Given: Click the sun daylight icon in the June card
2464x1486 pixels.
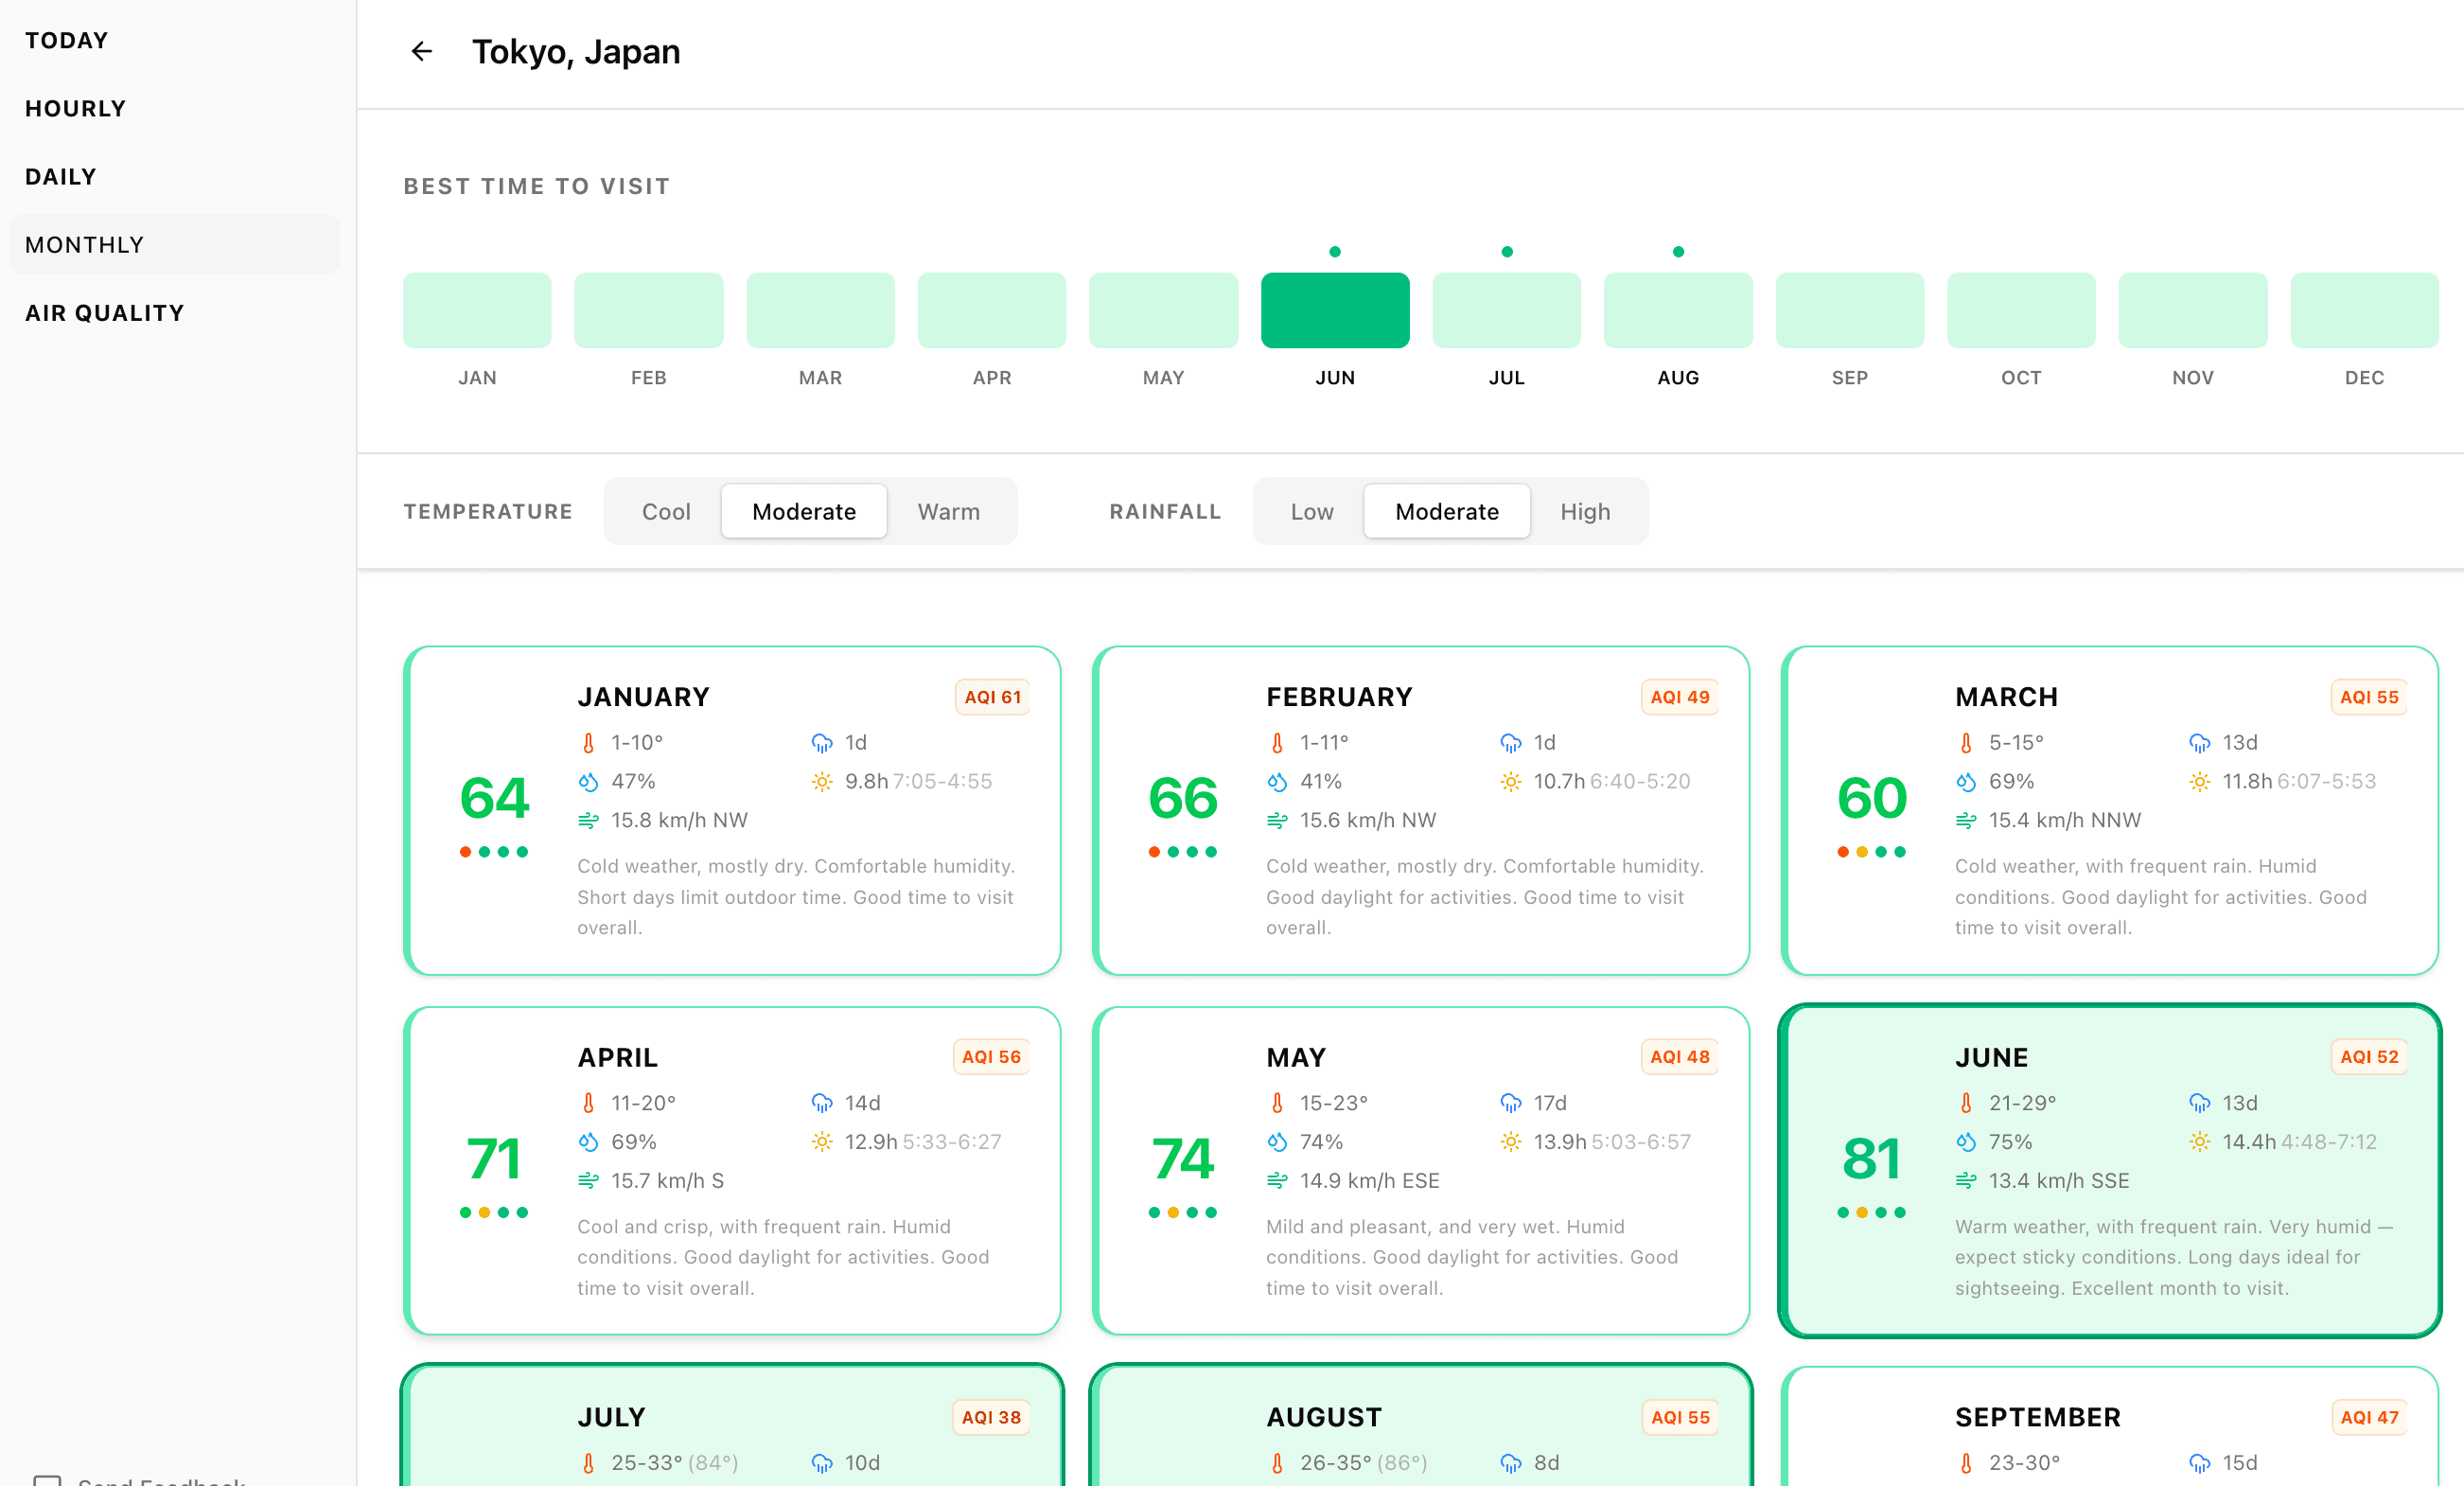Looking at the screenshot, I should (2199, 1142).
